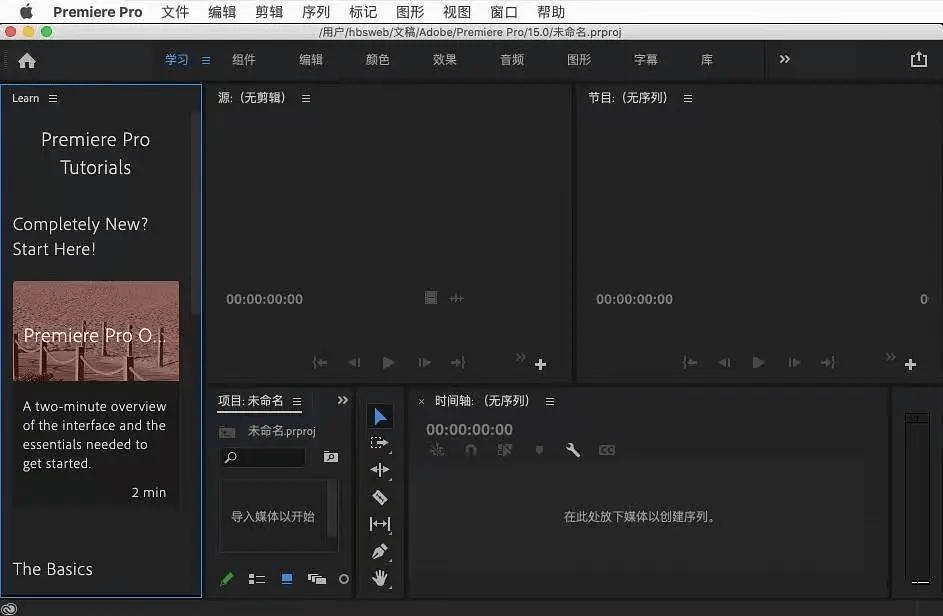
Task: Click Drag Audio Only icon in Source monitor
Action: [x=456, y=298]
